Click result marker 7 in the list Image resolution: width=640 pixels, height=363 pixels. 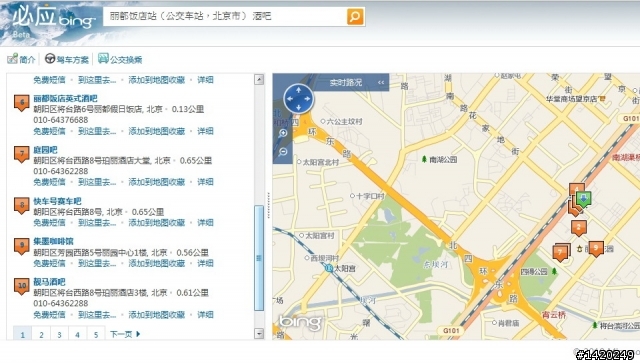pyautogui.click(x=22, y=154)
